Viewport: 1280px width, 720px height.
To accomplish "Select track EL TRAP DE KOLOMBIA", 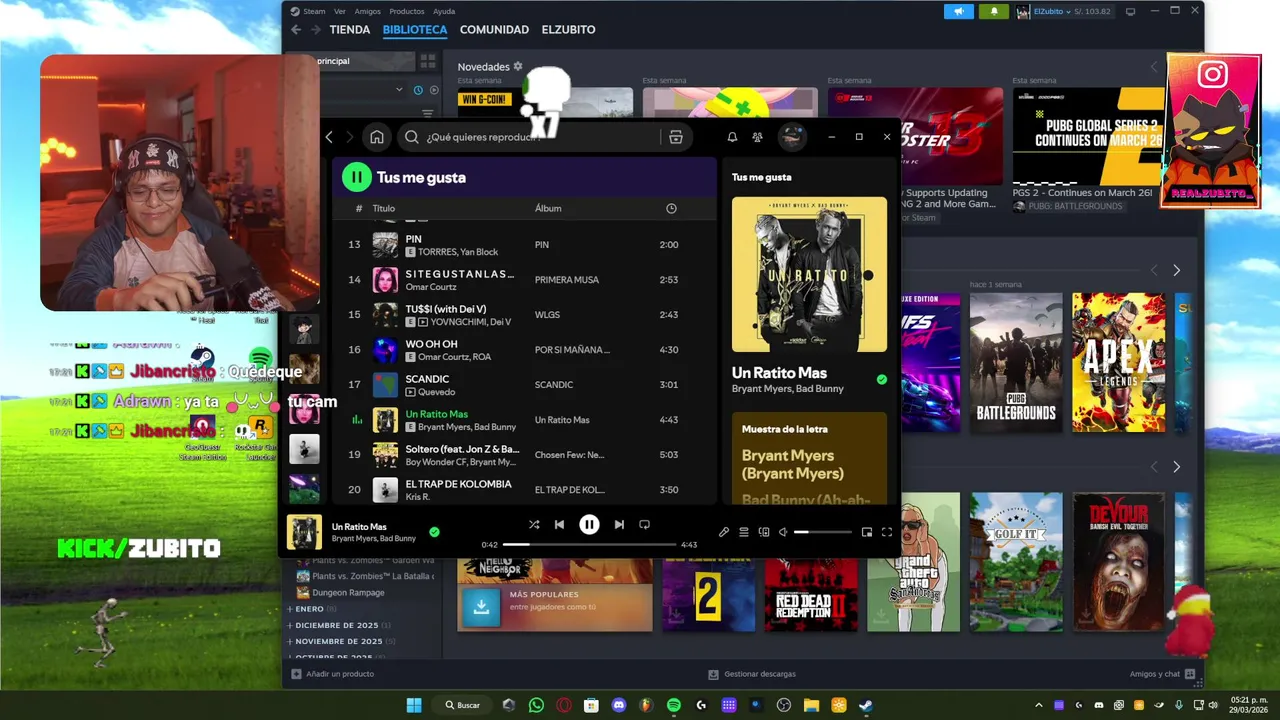I will [525, 490].
